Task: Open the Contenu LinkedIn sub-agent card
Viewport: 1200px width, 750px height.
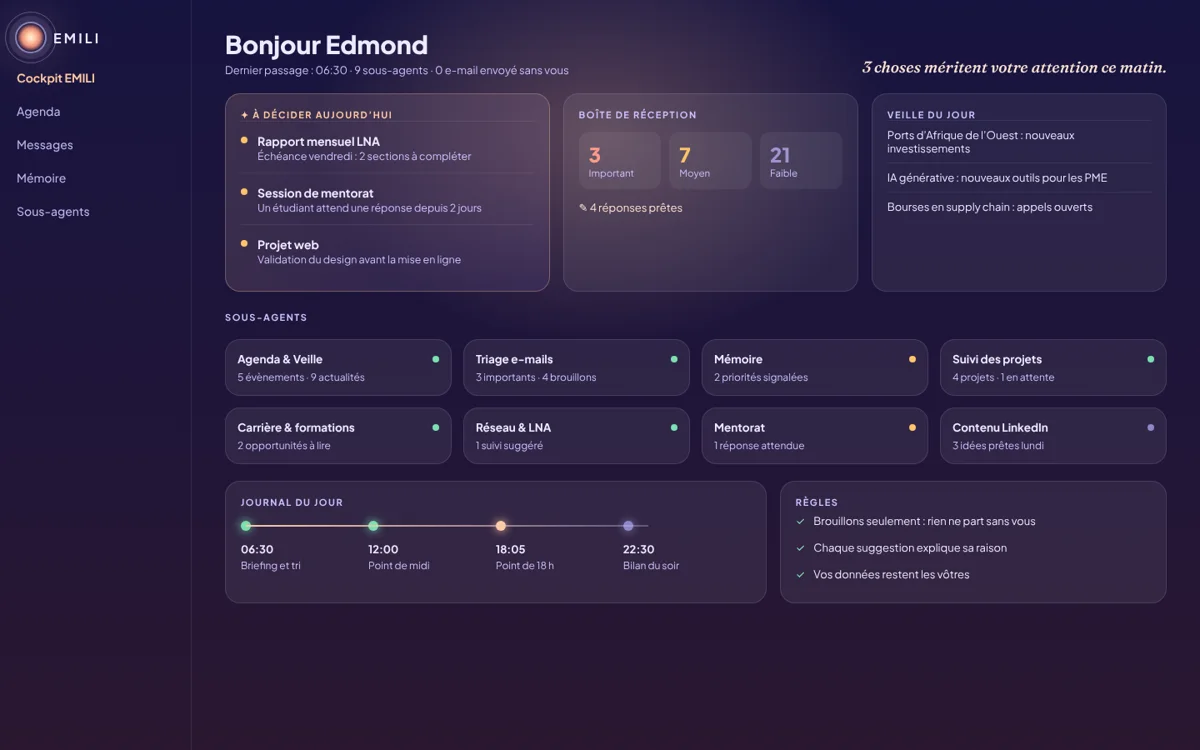Action: 1053,435
